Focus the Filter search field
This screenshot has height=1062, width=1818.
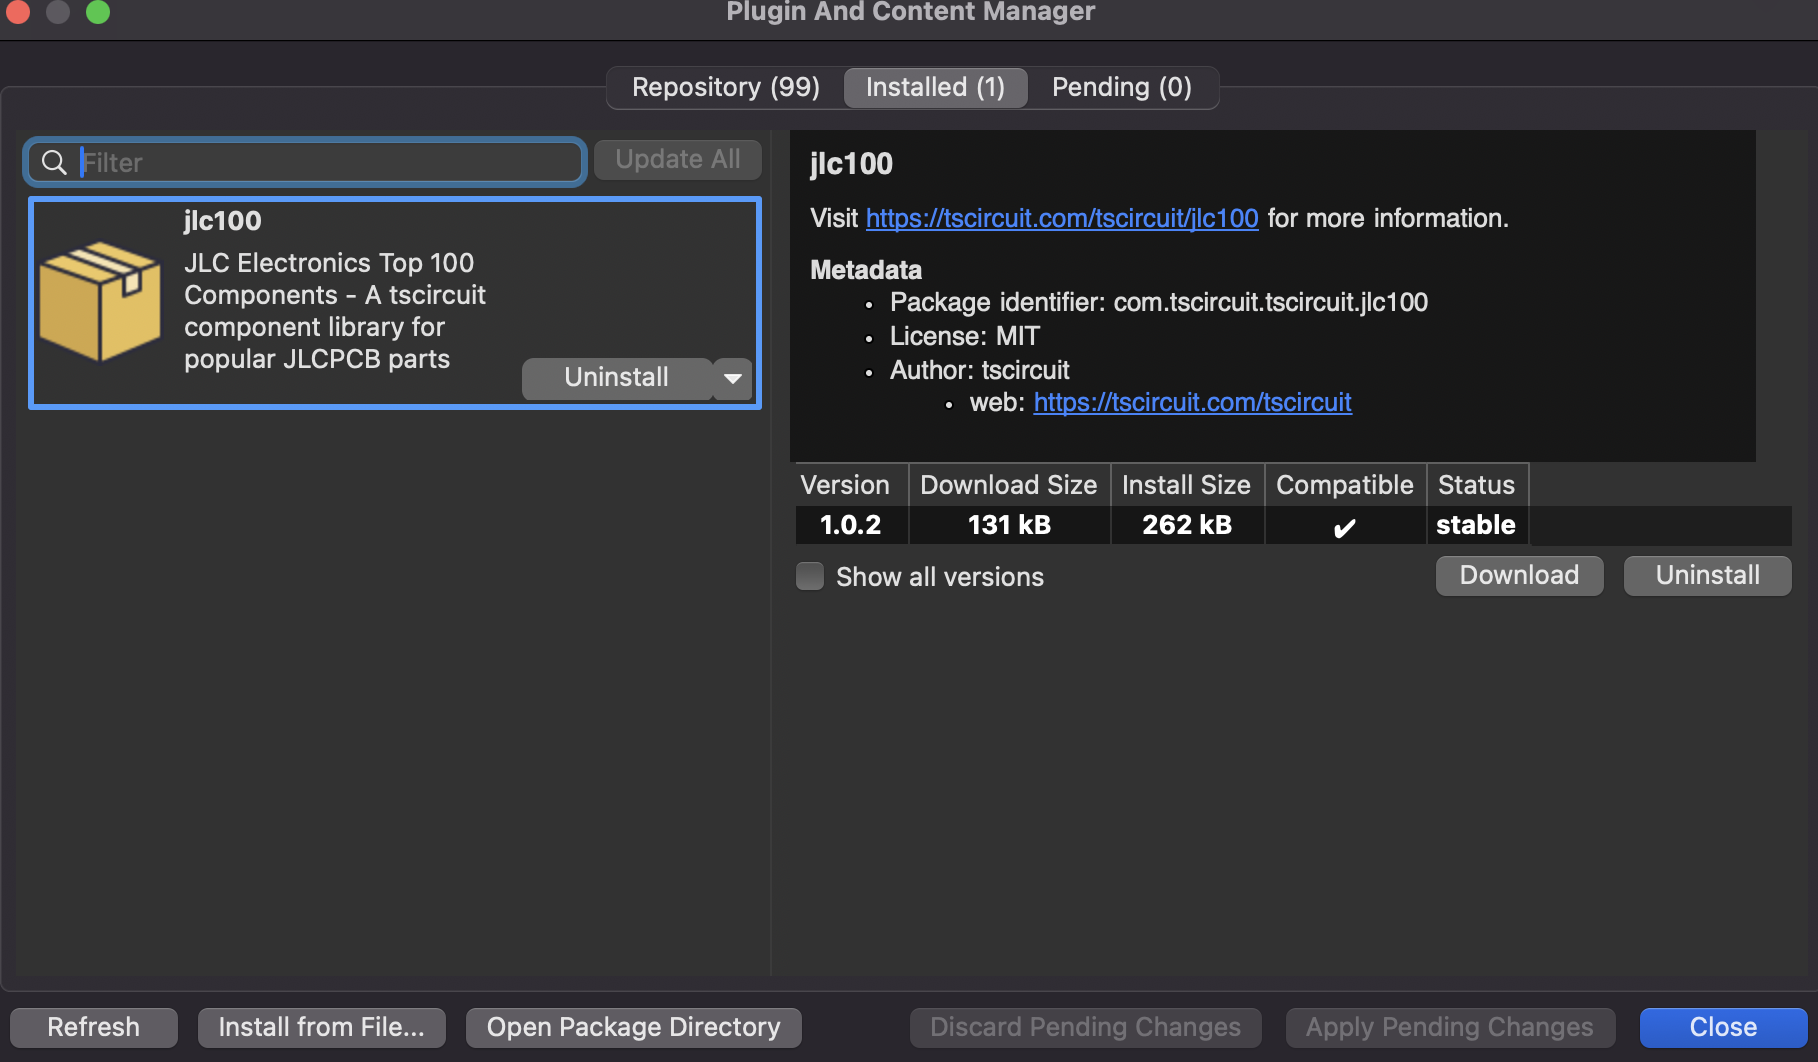(x=330, y=162)
